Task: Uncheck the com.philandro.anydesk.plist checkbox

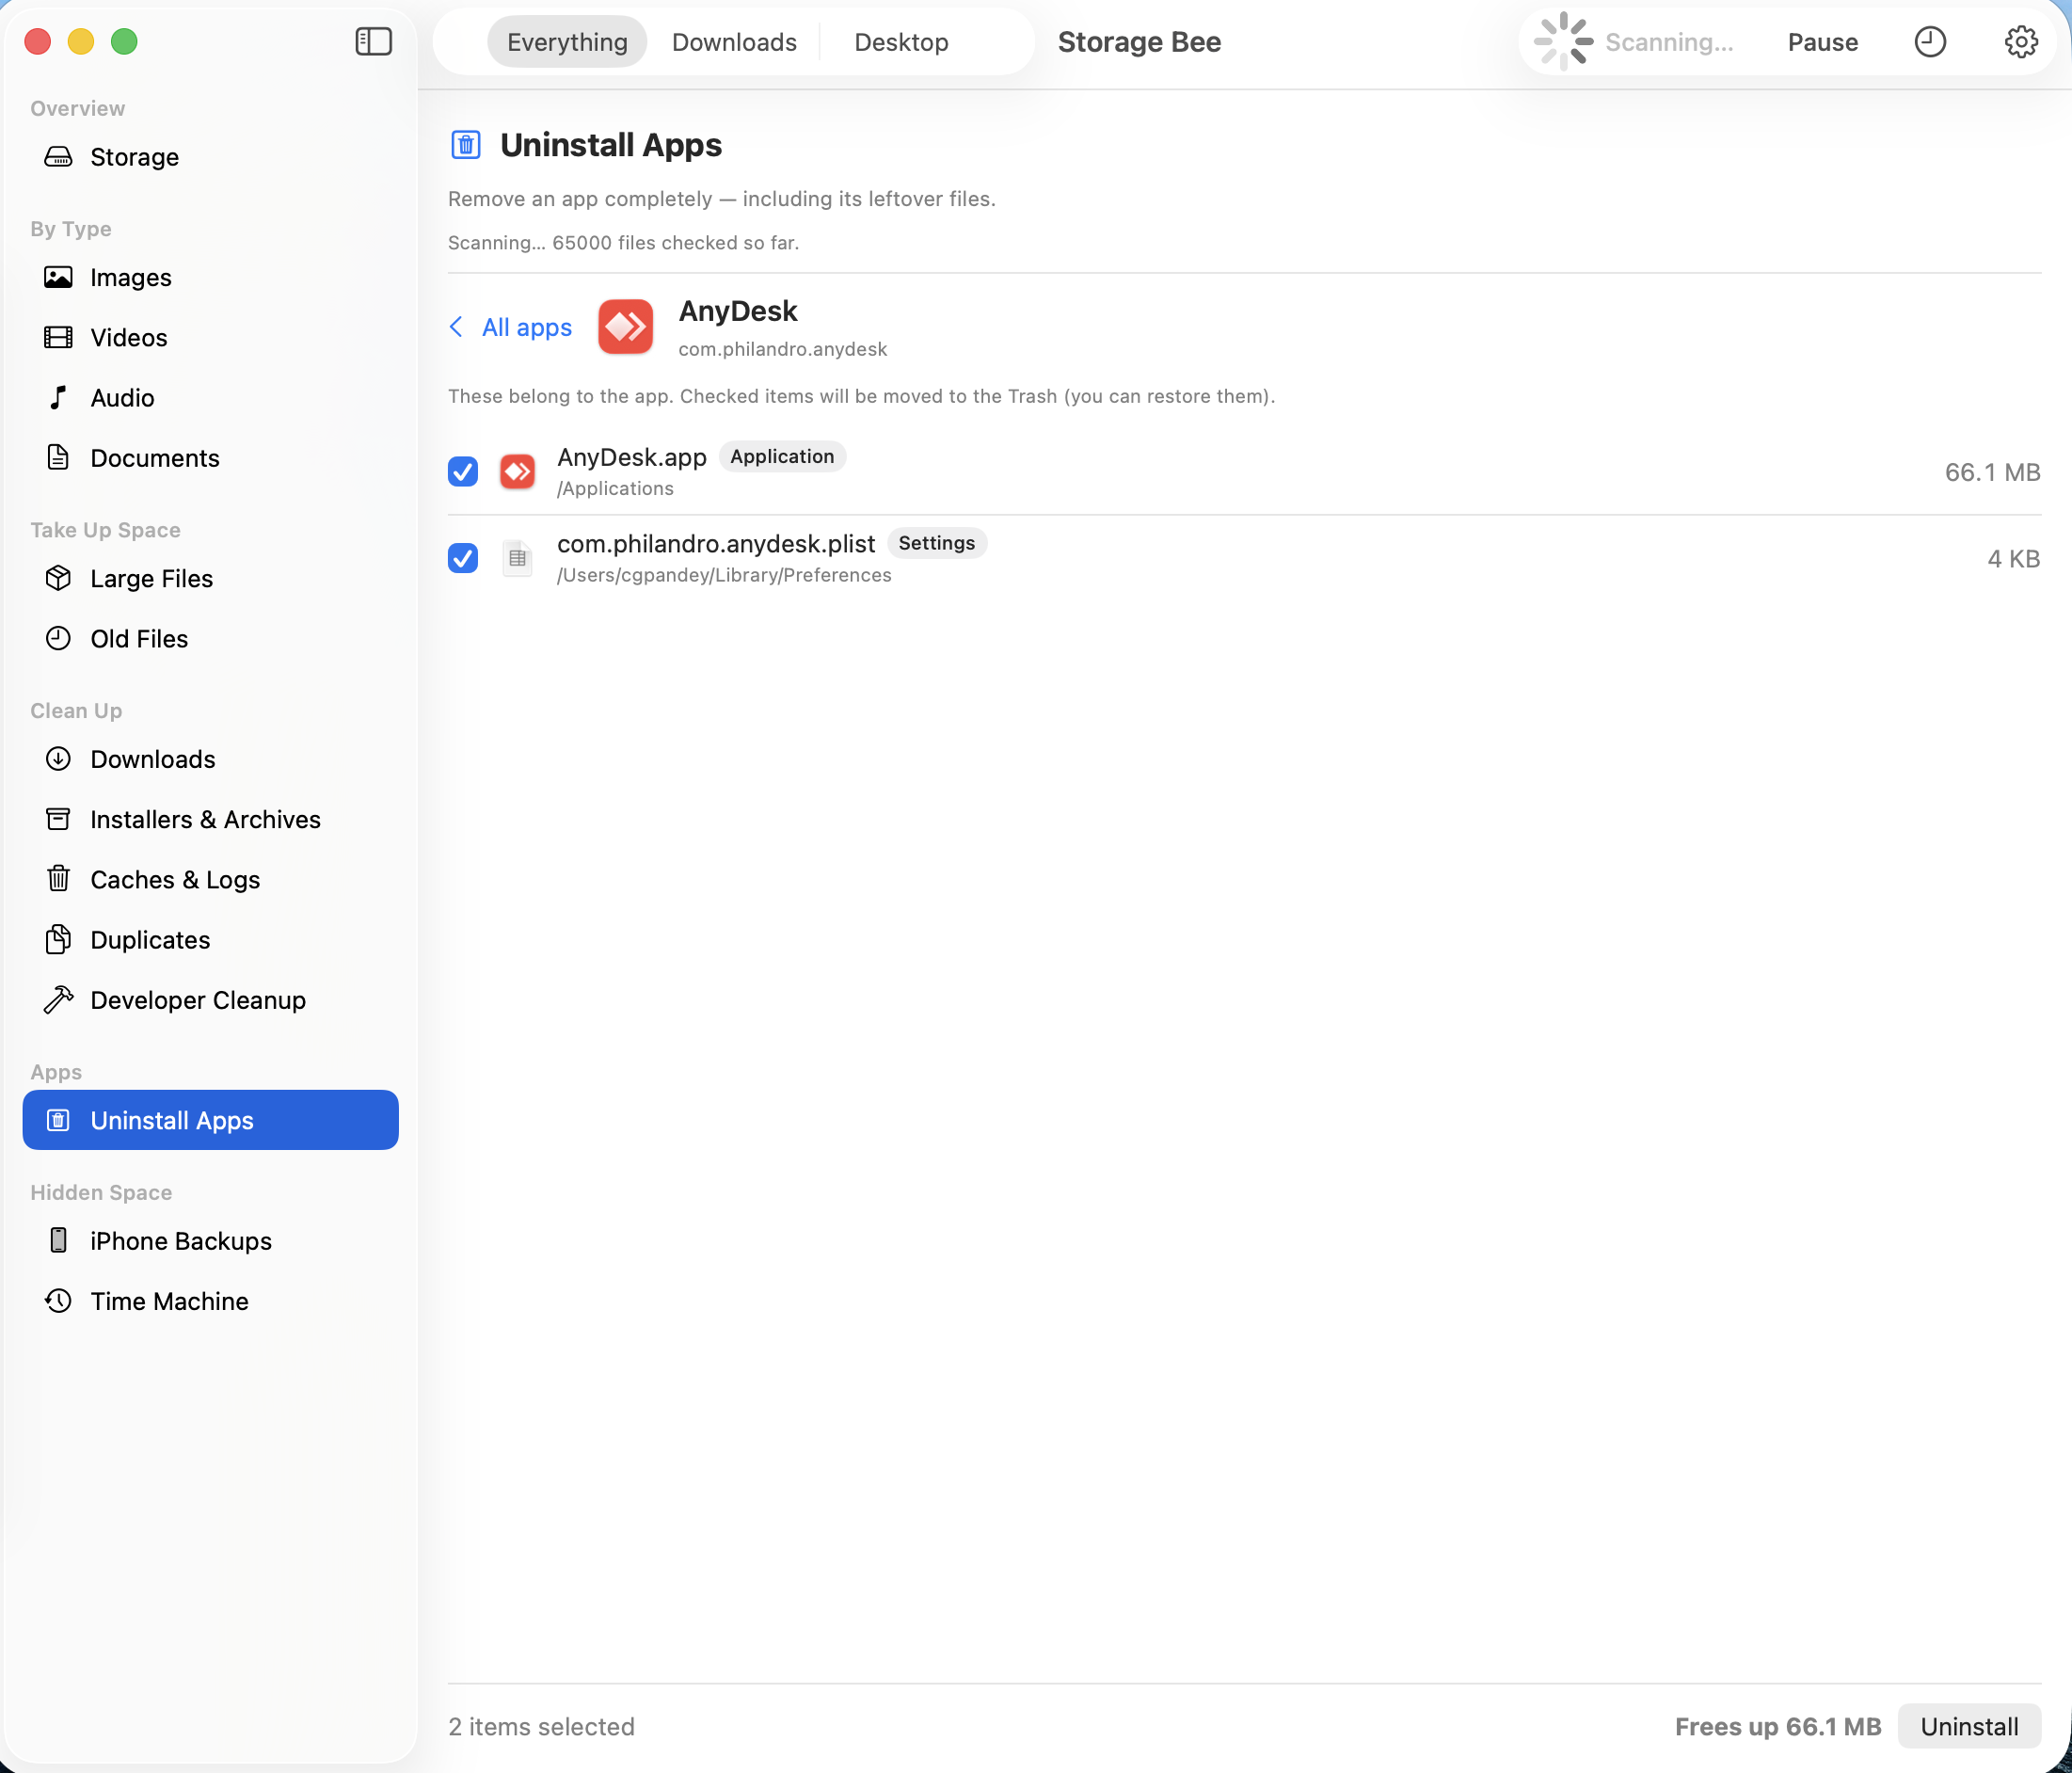Action: [463, 558]
